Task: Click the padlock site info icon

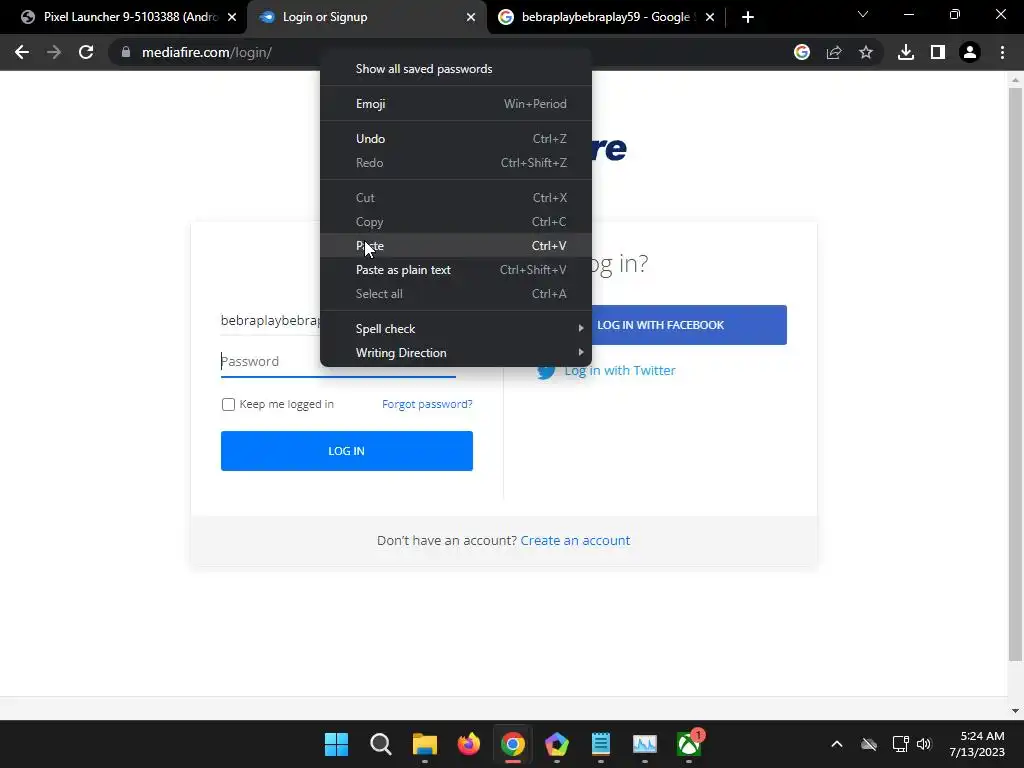Action: coord(126,52)
